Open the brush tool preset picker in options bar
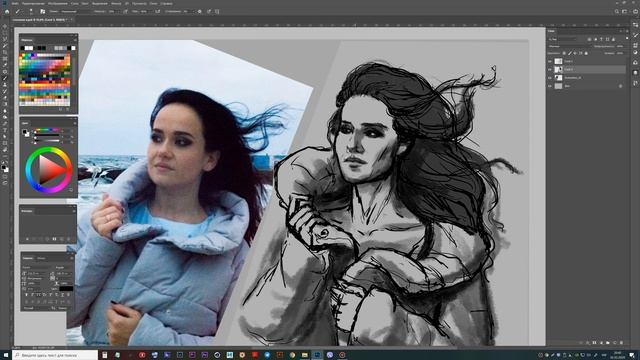The image size is (640, 360). (x=19, y=11)
